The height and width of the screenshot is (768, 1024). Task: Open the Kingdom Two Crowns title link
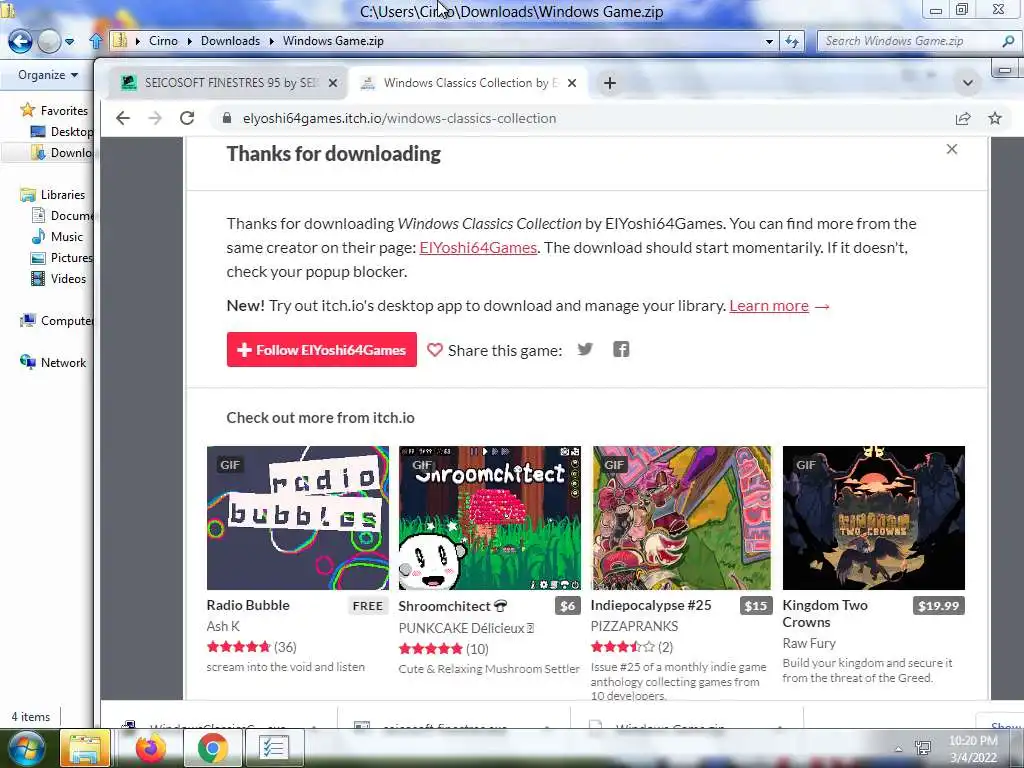tap(825, 613)
